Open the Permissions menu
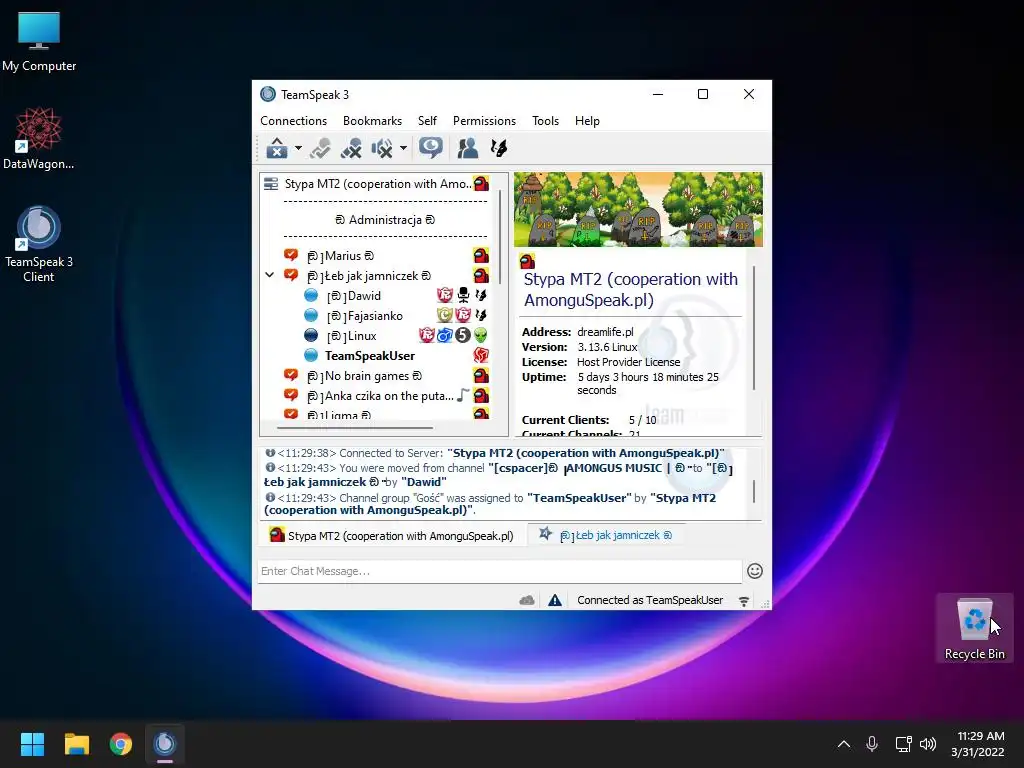This screenshot has height=768, width=1024. [x=484, y=121]
